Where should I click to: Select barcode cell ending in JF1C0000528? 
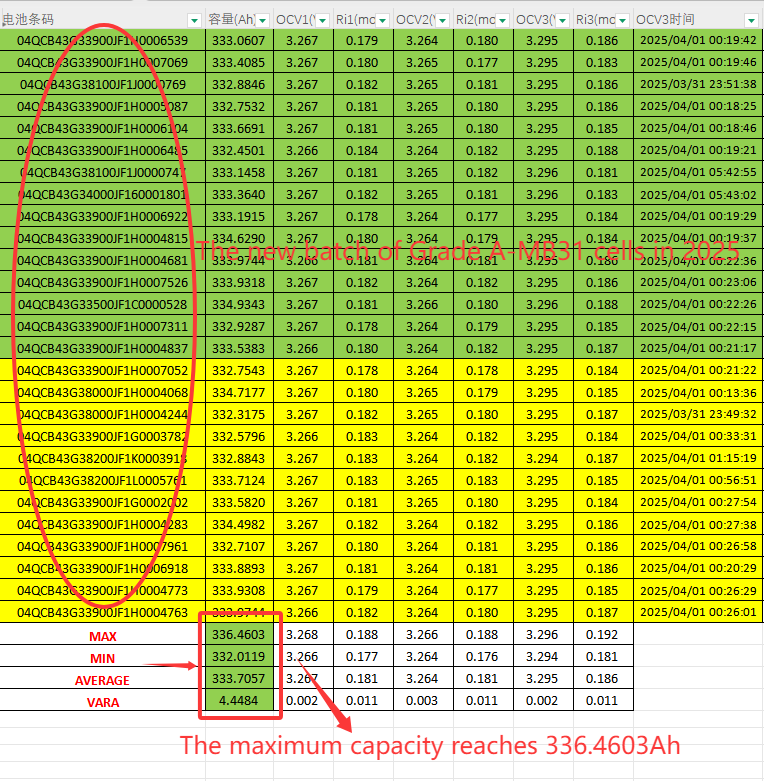[102, 304]
